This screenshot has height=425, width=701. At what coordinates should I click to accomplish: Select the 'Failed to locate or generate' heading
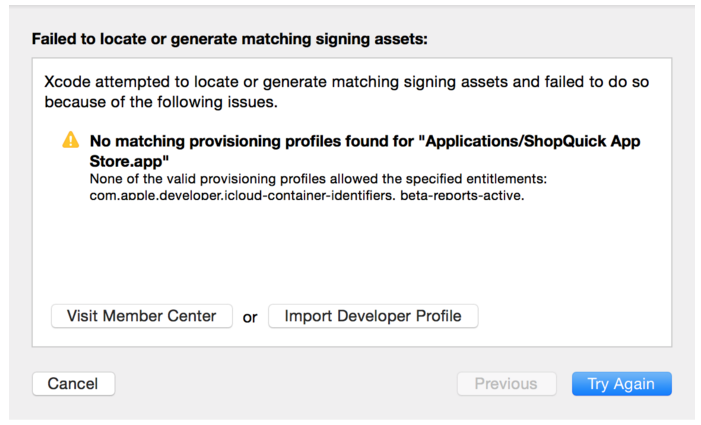coord(229,39)
